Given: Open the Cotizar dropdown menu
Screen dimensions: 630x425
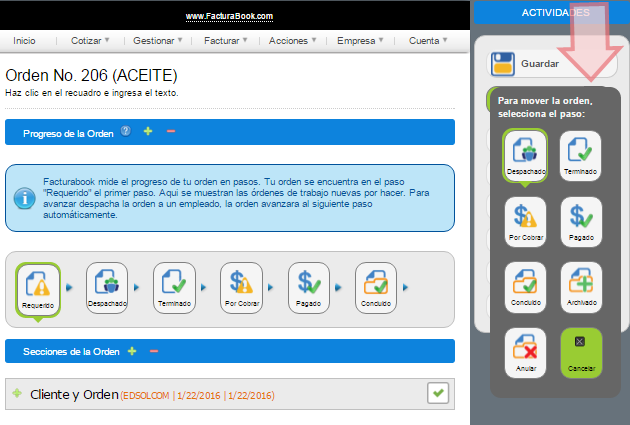Looking at the screenshot, I should pyautogui.click(x=90, y=41).
